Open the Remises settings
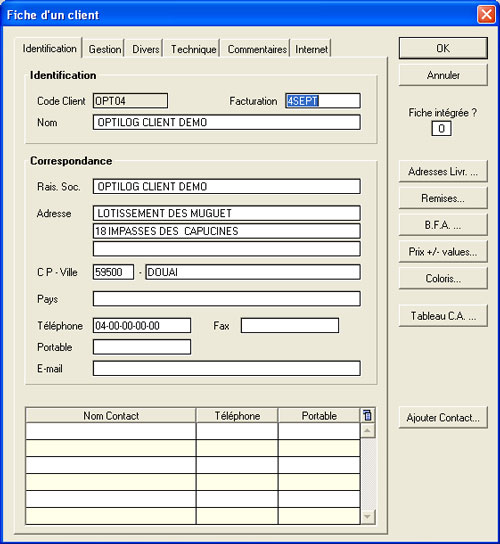 pos(443,198)
